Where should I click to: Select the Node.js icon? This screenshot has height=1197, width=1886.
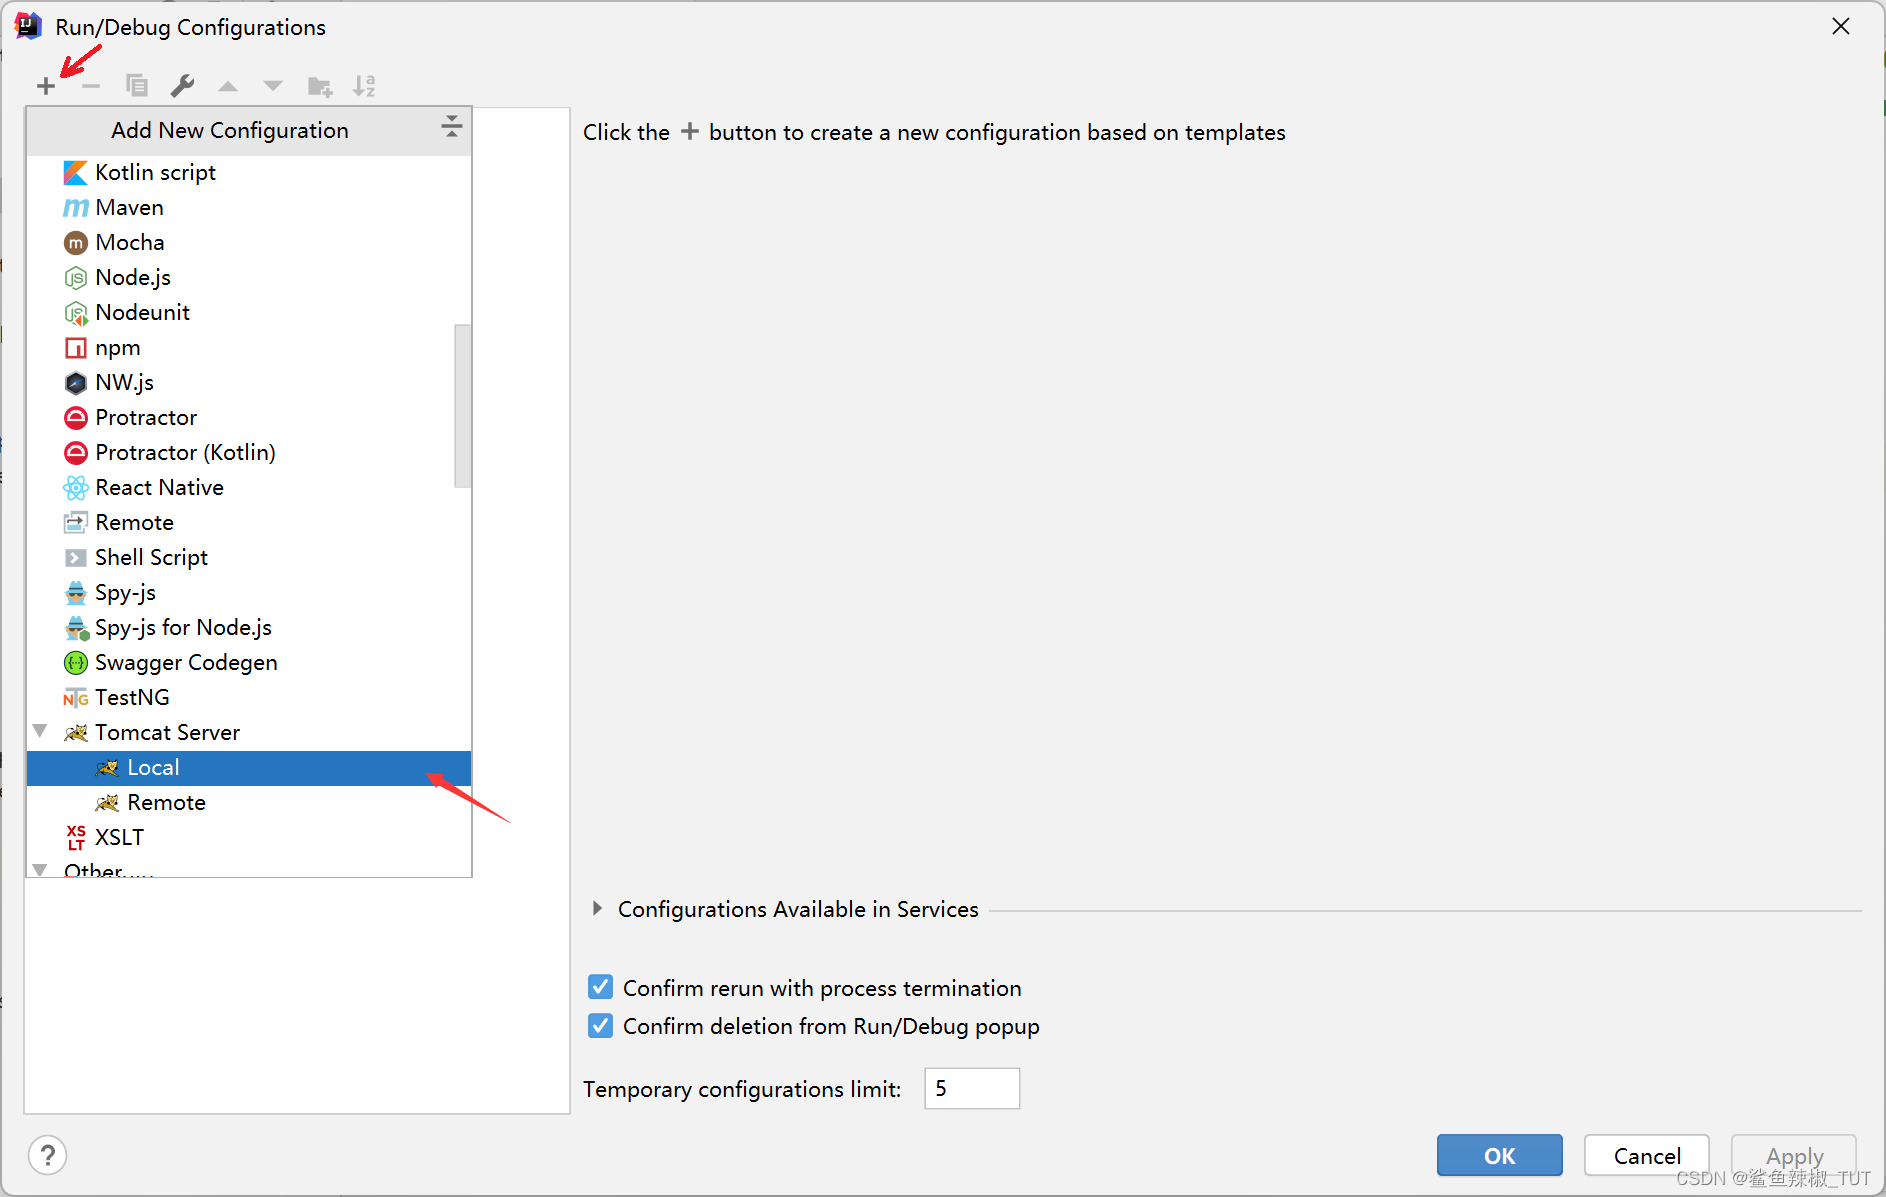click(75, 278)
